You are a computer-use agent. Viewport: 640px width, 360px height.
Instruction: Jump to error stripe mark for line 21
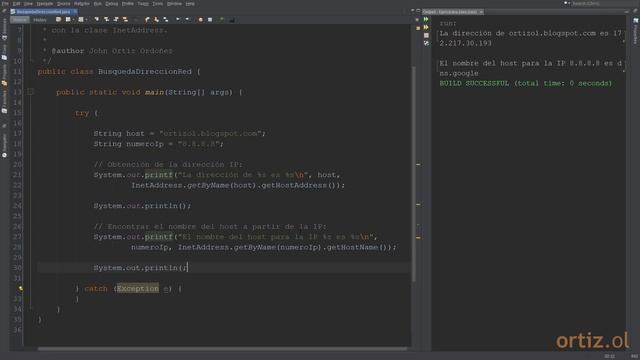tap(418, 164)
